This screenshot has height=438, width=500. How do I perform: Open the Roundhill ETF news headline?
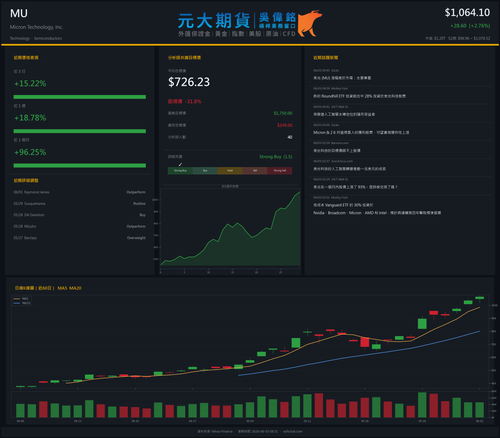[x=359, y=96]
